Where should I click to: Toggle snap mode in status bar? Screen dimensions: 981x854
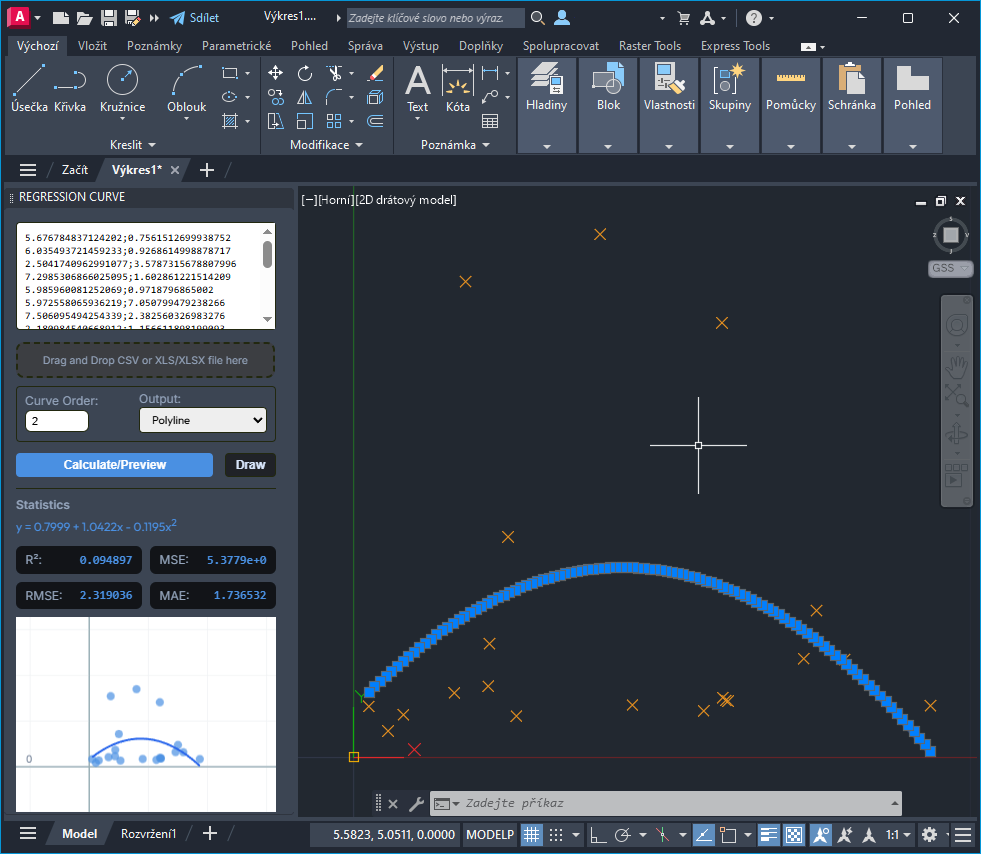(557, 834)
